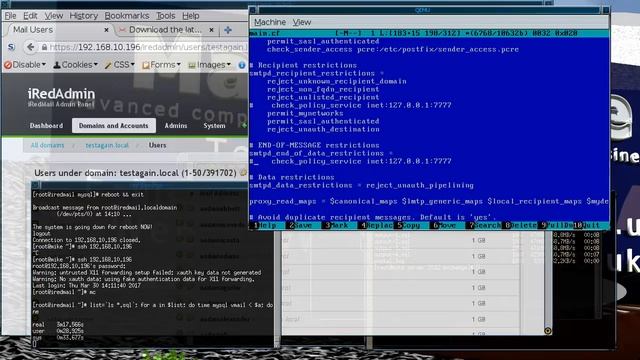The image size is (640, 360).
Task: Close the Download the lat... tab
Action: tap(211, 30)
